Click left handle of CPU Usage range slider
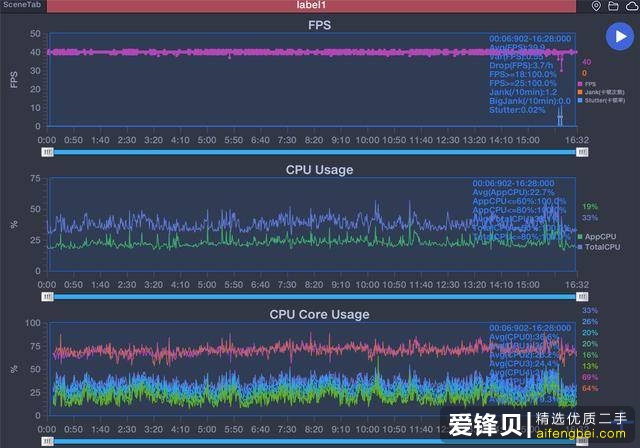Viewport: 640px width, 448px height. [x=47, y=297]
